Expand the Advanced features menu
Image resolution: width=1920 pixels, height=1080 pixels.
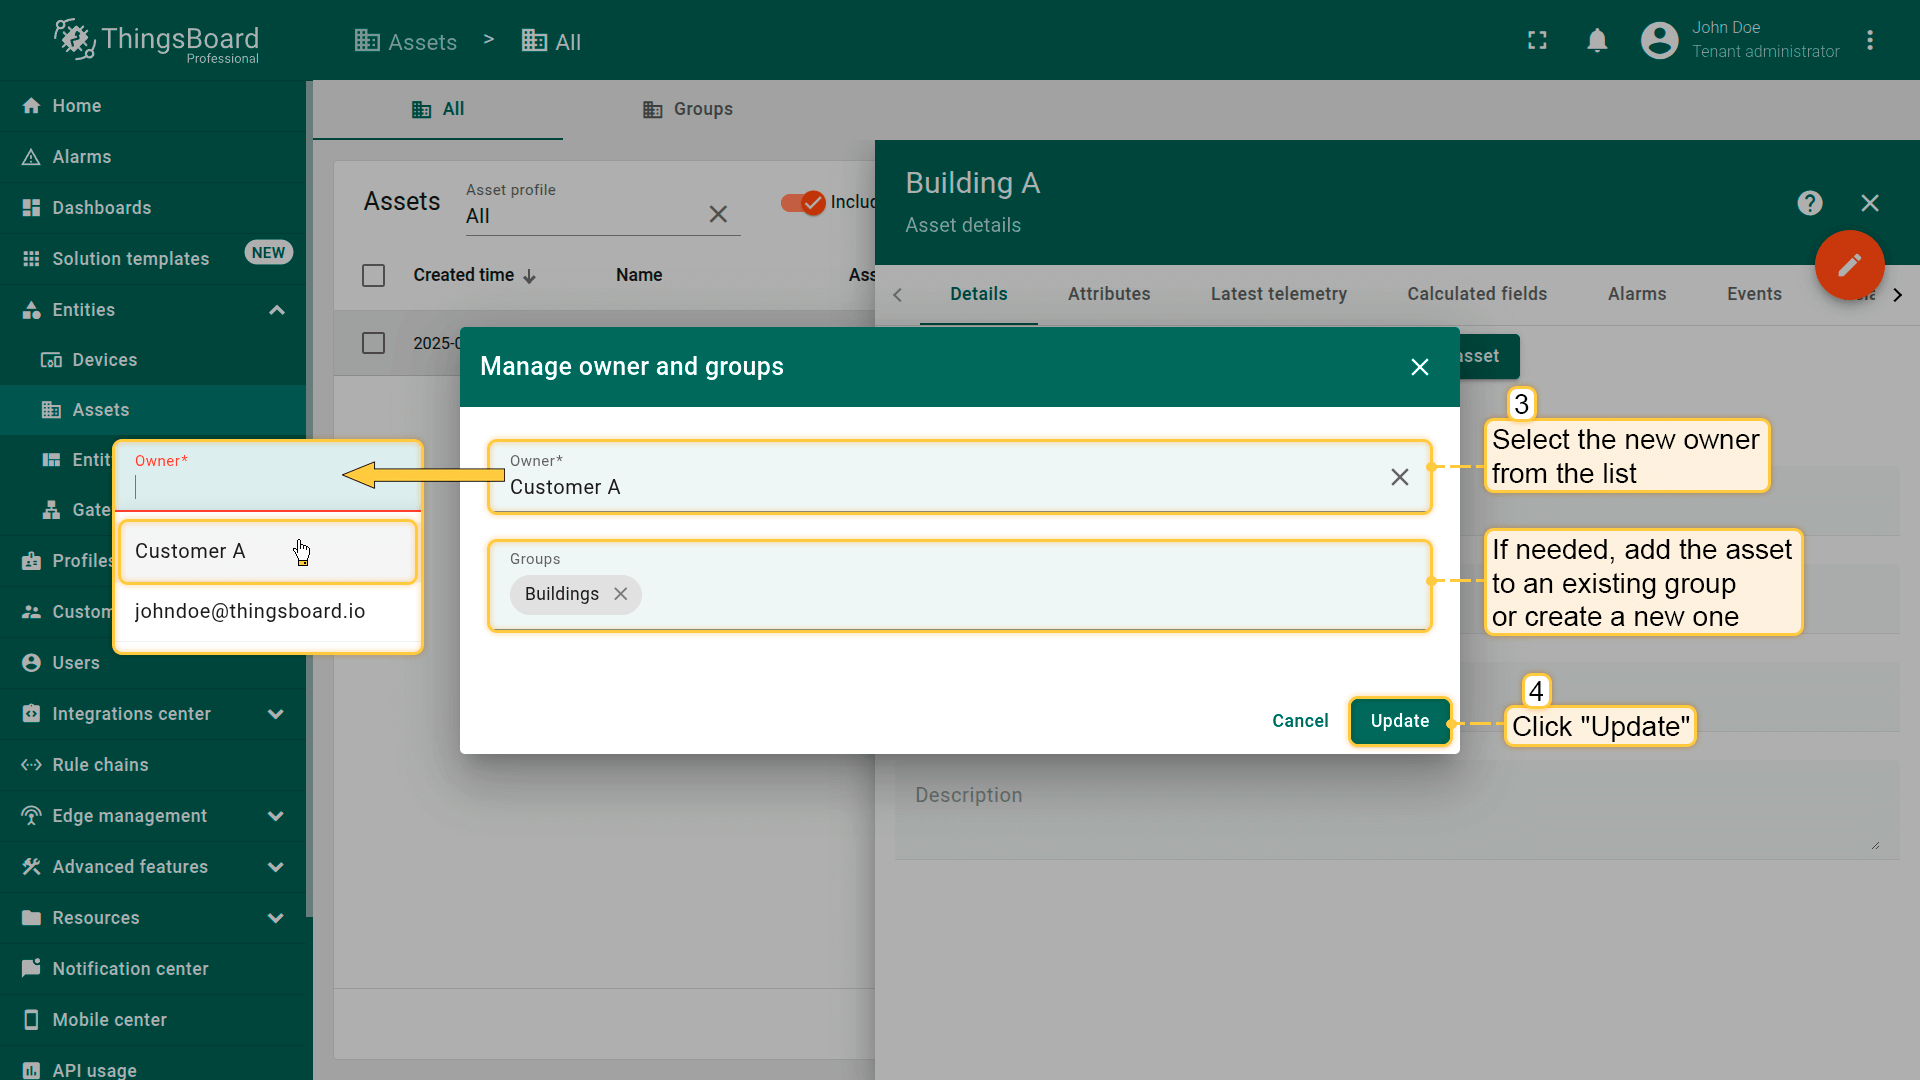[276, 867]
